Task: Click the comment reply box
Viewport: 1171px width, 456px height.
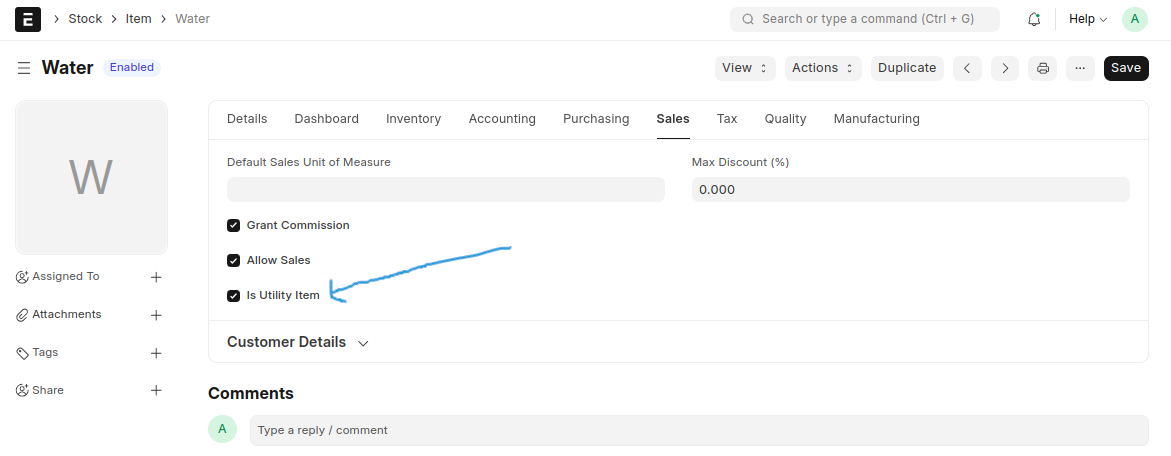Action: click(699, 431)
